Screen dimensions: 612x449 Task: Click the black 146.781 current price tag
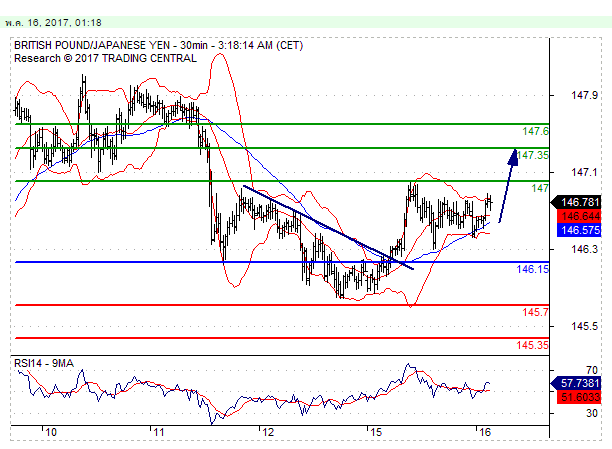tap(580, 202)
